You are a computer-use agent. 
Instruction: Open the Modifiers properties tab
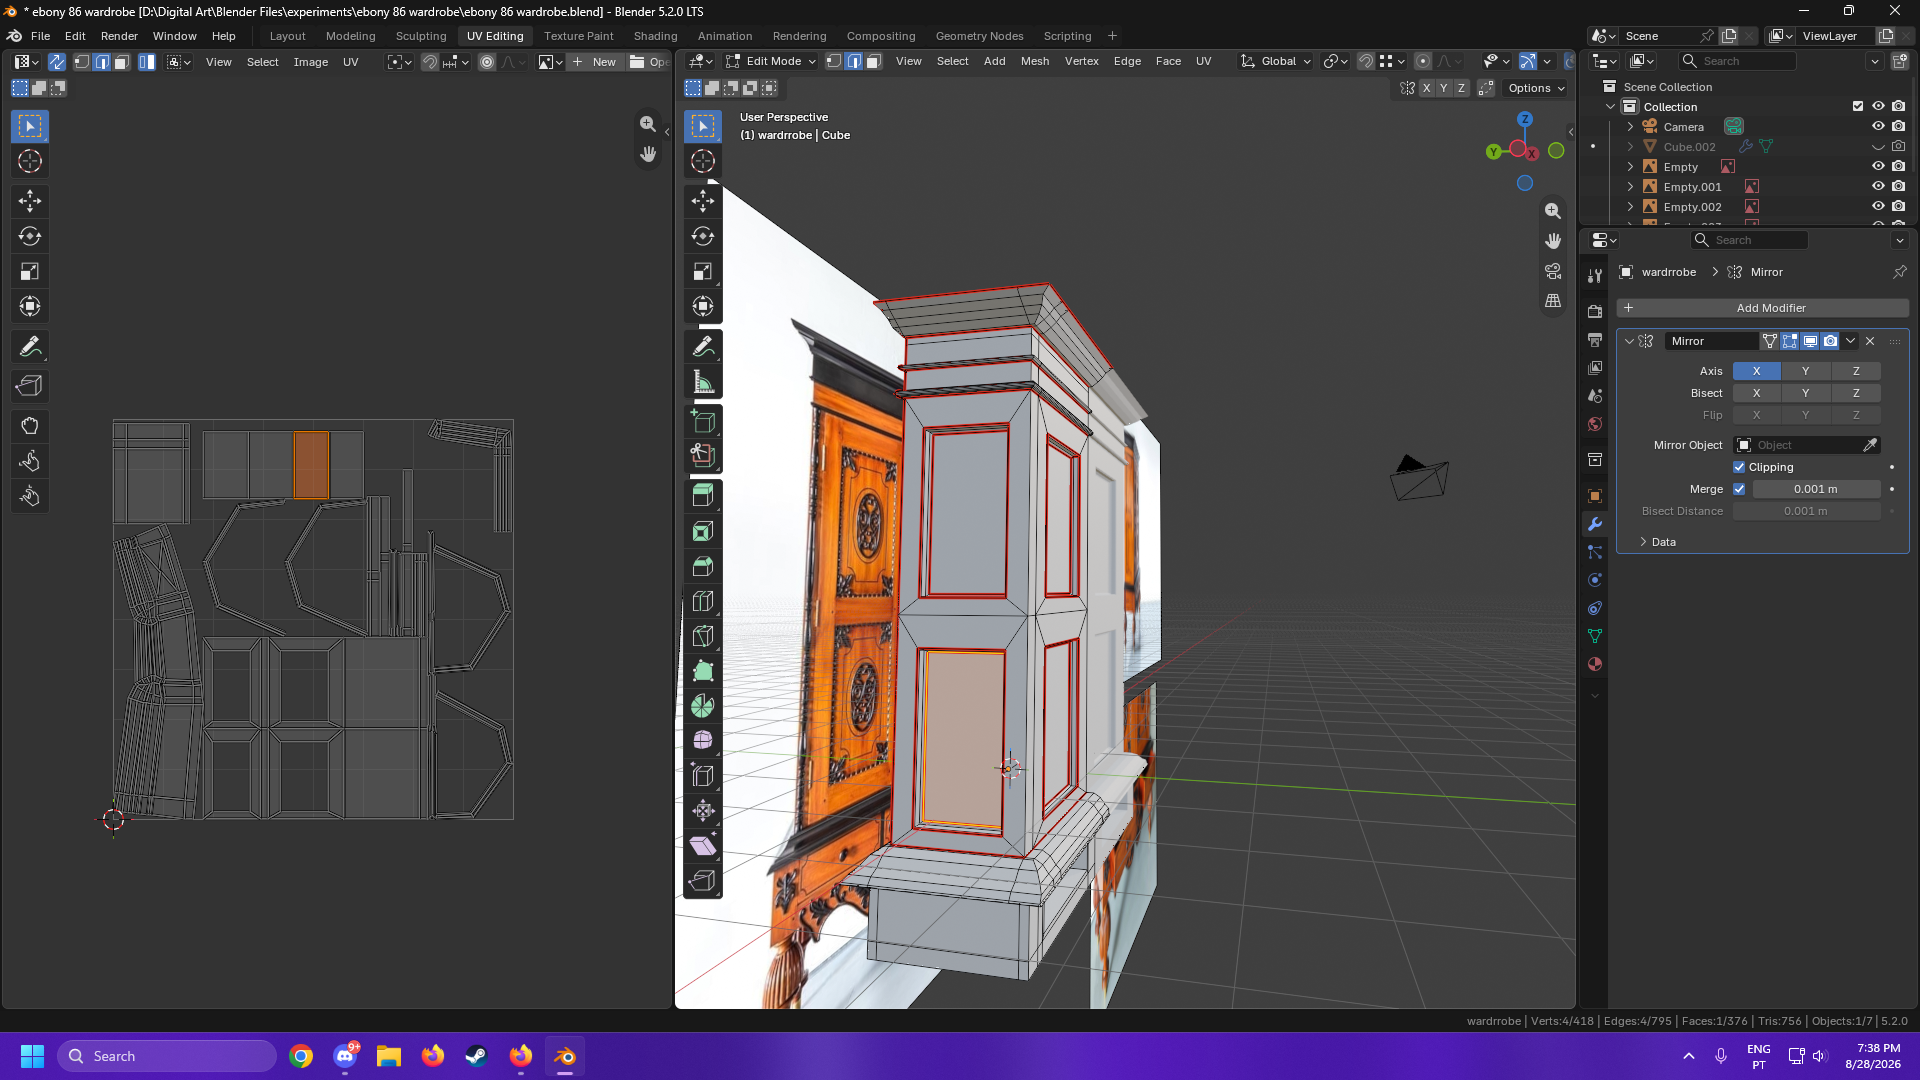pyautogui.click(x=1595, y=524)
